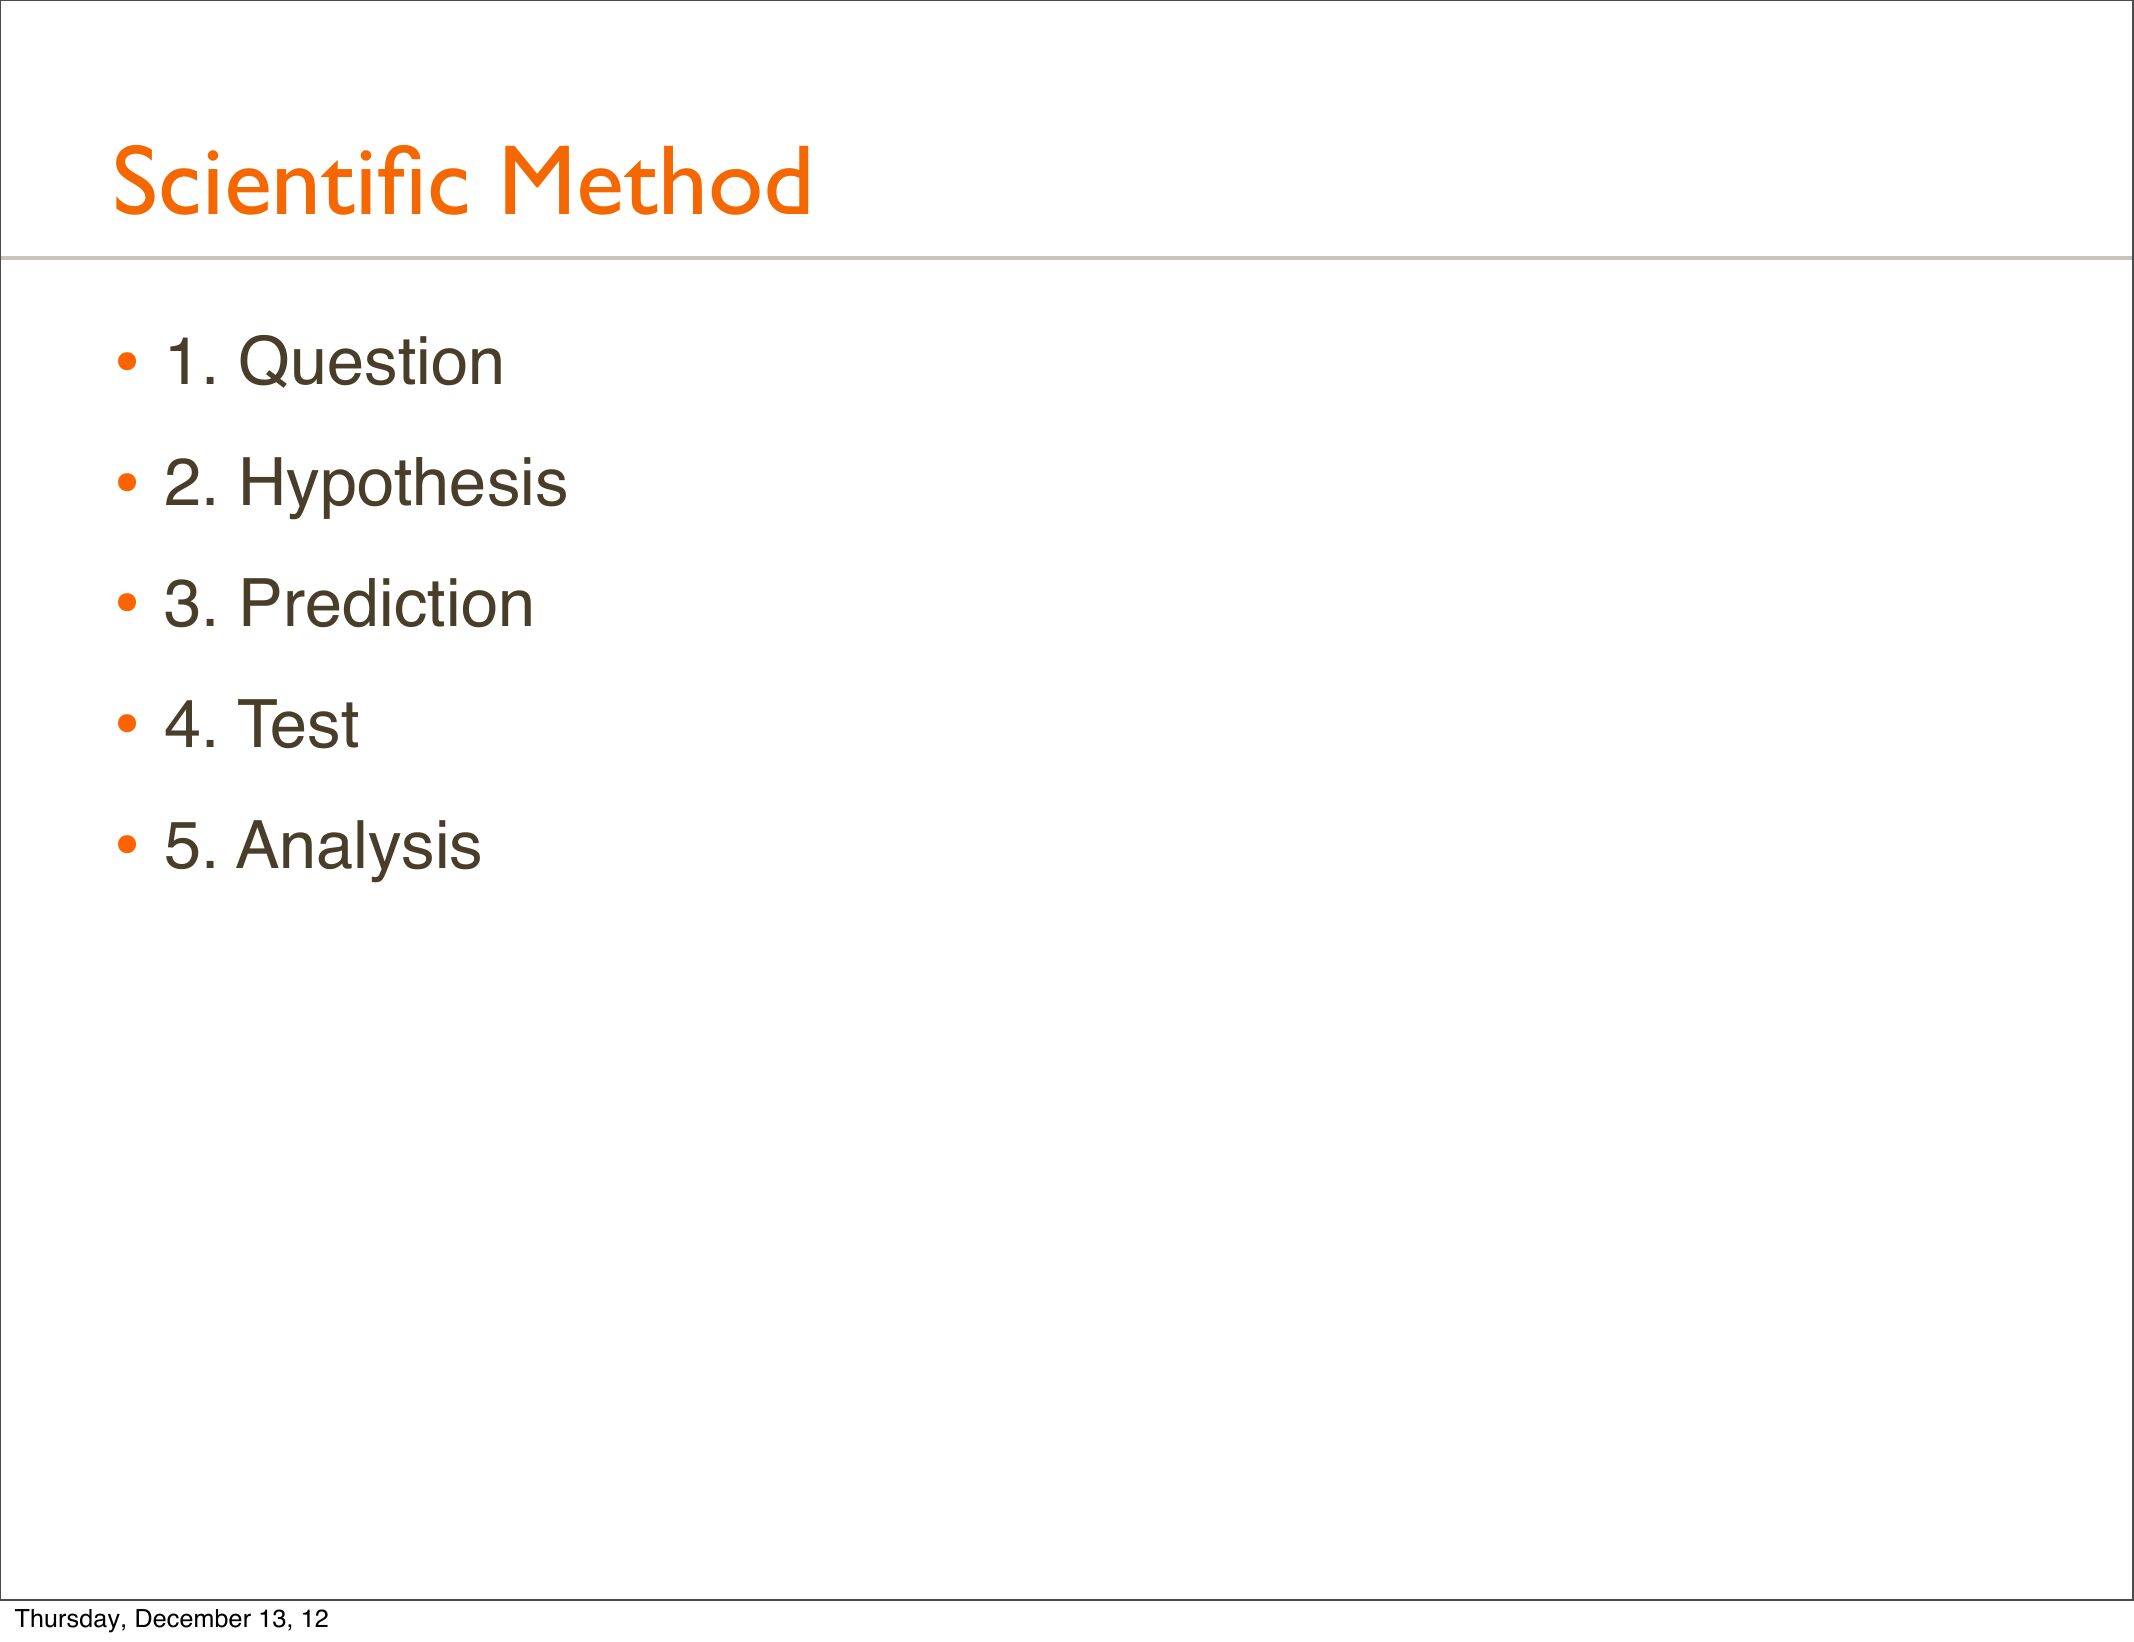Select the word "Analysis" in the list

358,846
